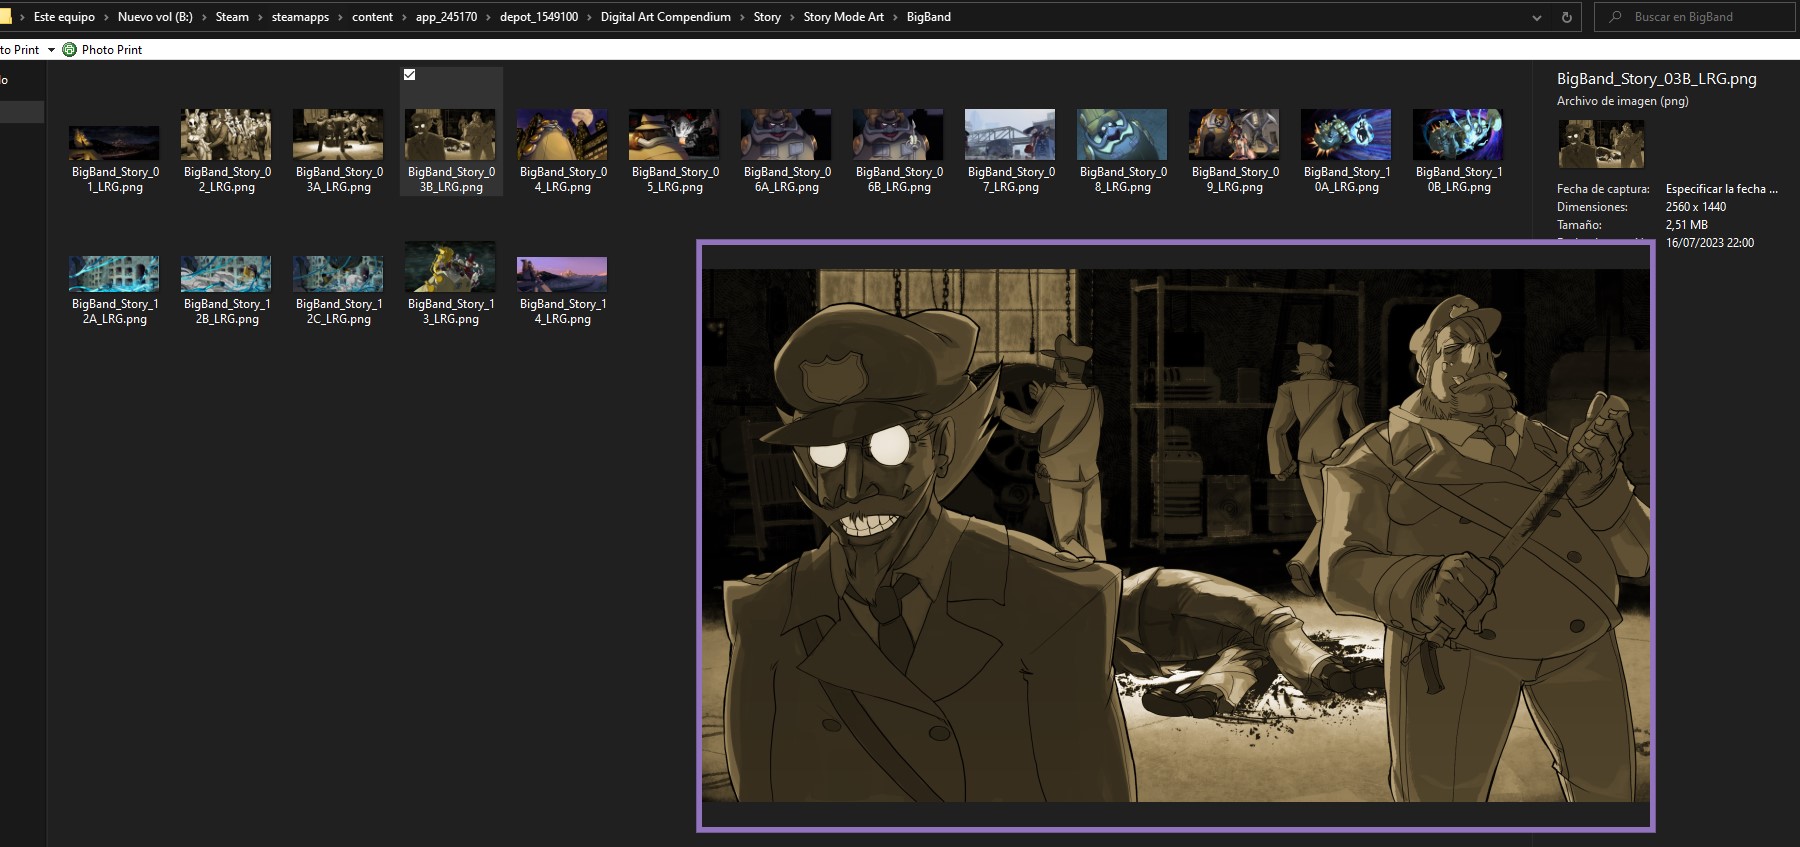This screenshot has height=847, width=1800.
Task: Click the dimensions value 2560 x 1440
Action: pos(1696,207)
